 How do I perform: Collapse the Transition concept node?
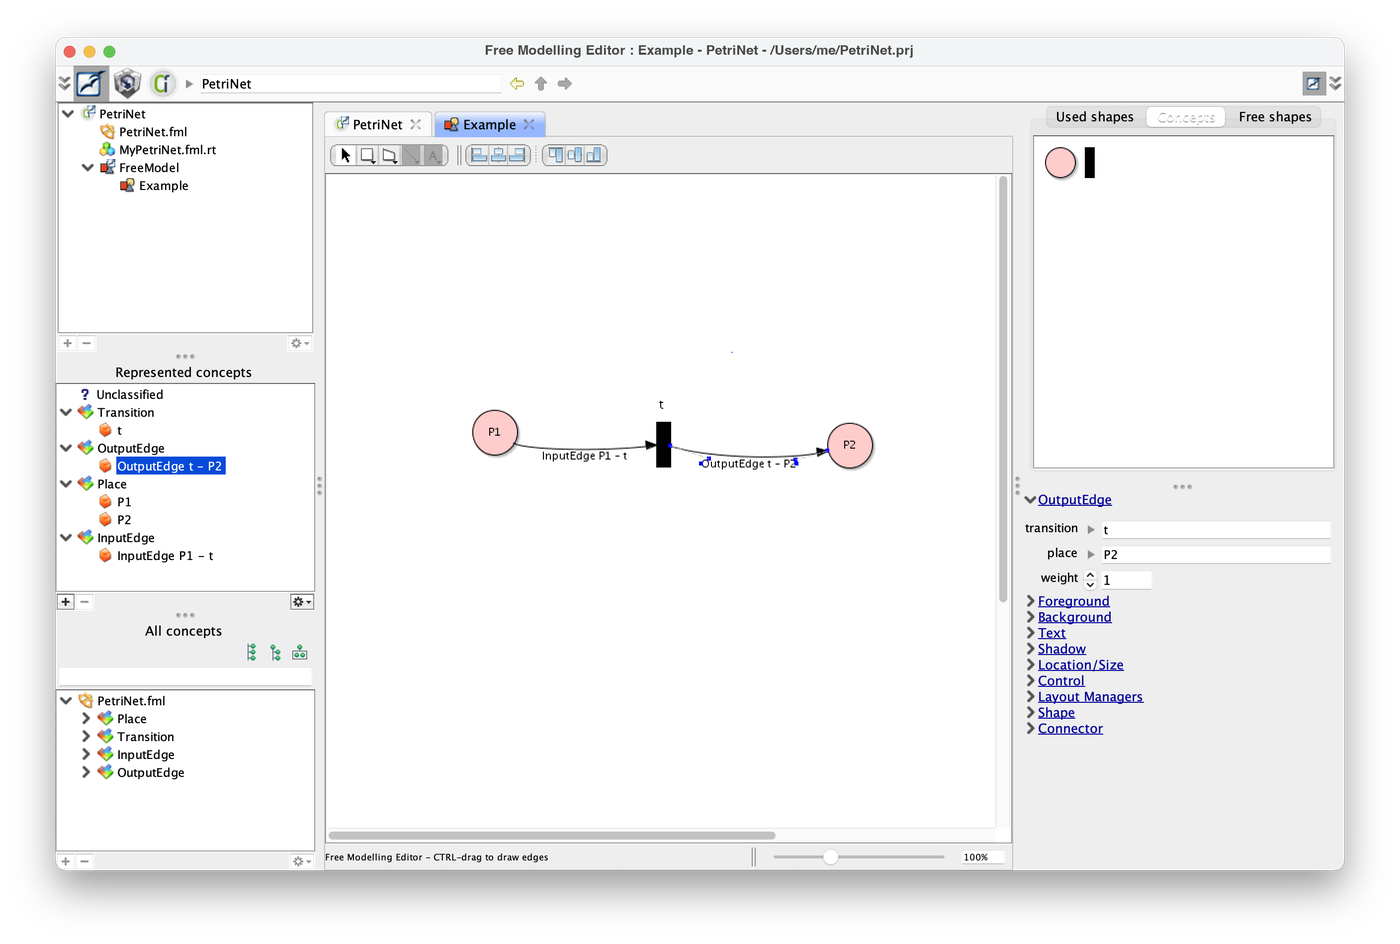[66, 413]
